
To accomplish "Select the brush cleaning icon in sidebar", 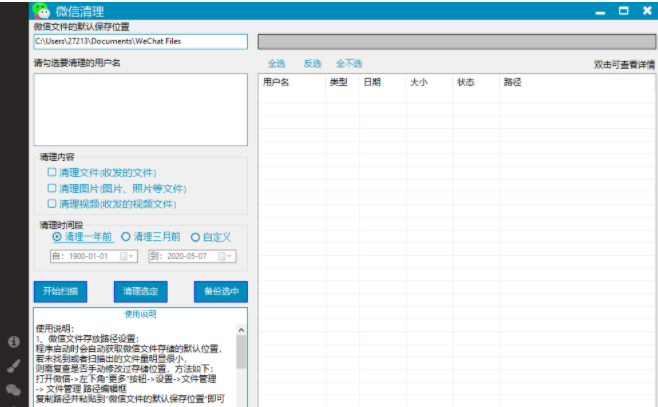I will [14, 366].
